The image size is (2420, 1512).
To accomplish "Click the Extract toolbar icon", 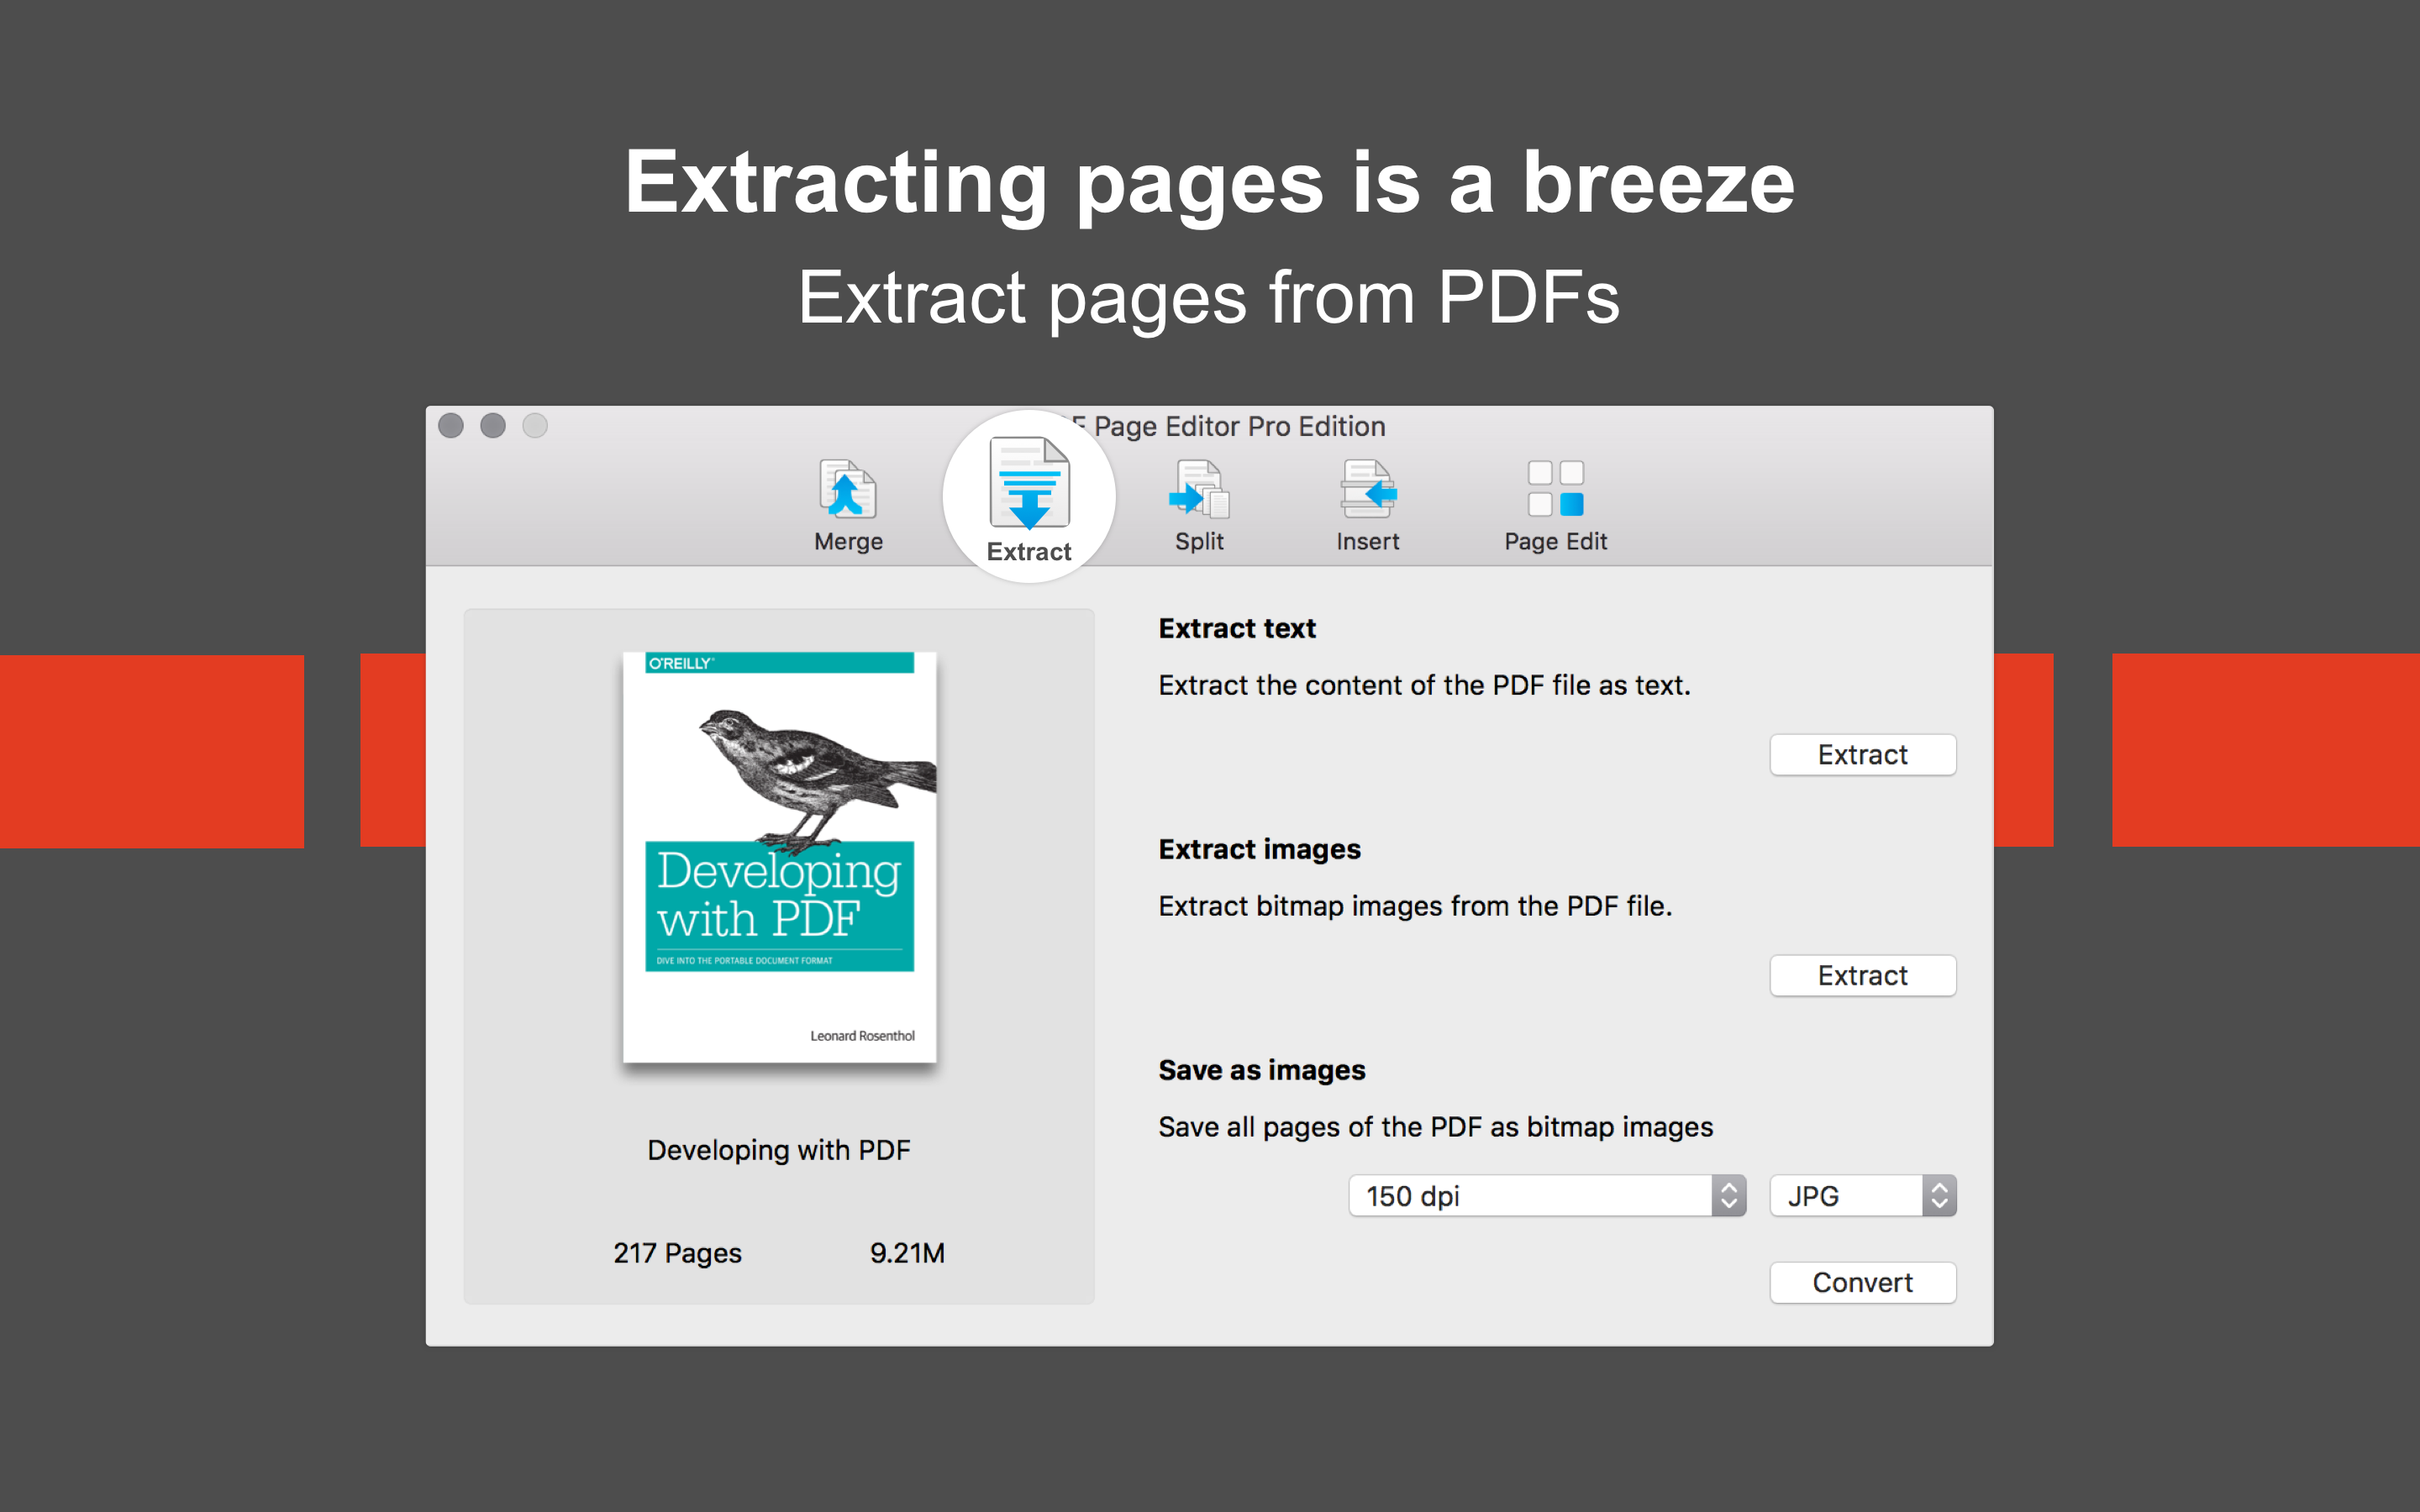I will (1028, 484).
